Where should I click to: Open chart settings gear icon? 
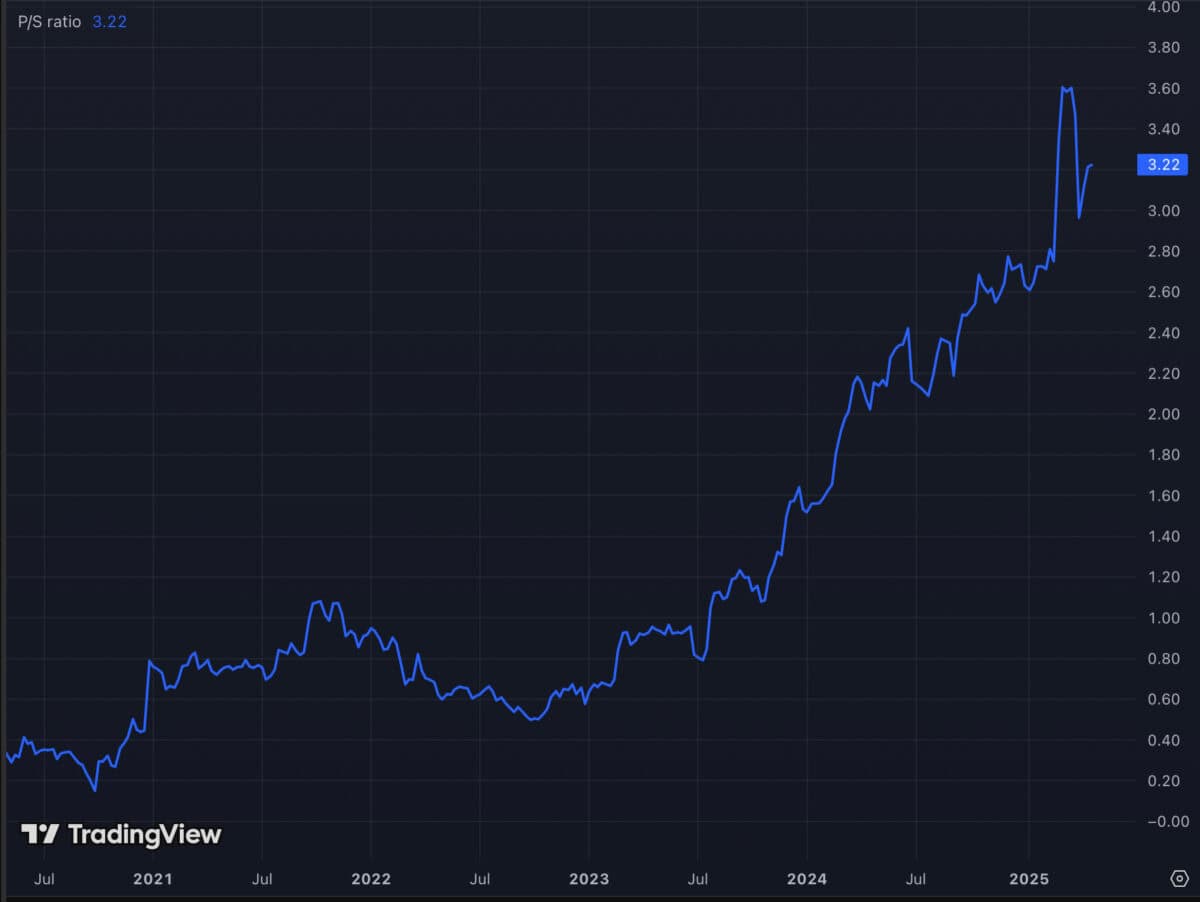tap(1178, 878)
